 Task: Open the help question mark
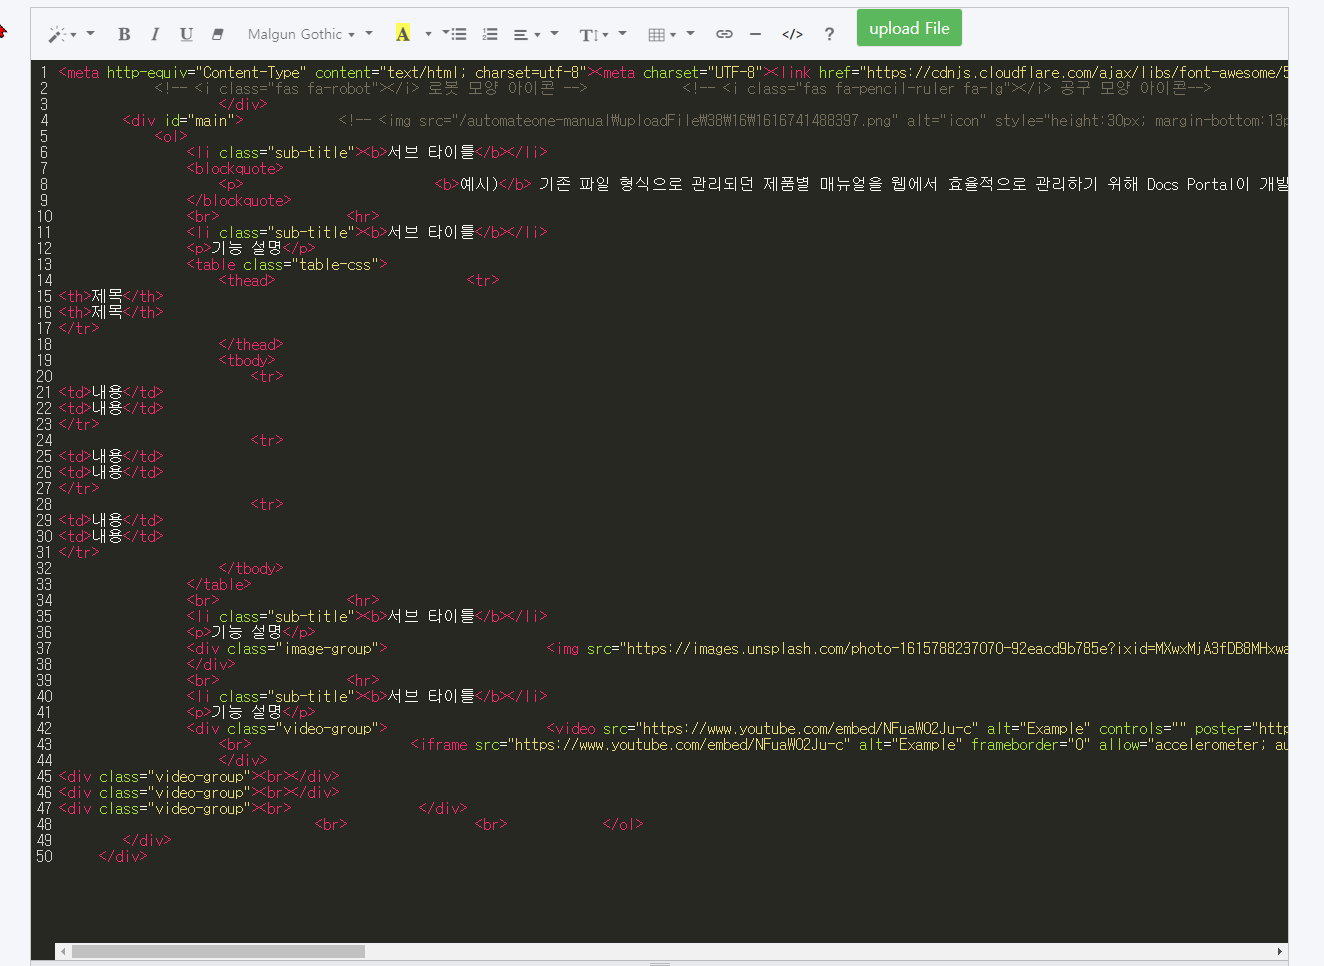(829, 34)
